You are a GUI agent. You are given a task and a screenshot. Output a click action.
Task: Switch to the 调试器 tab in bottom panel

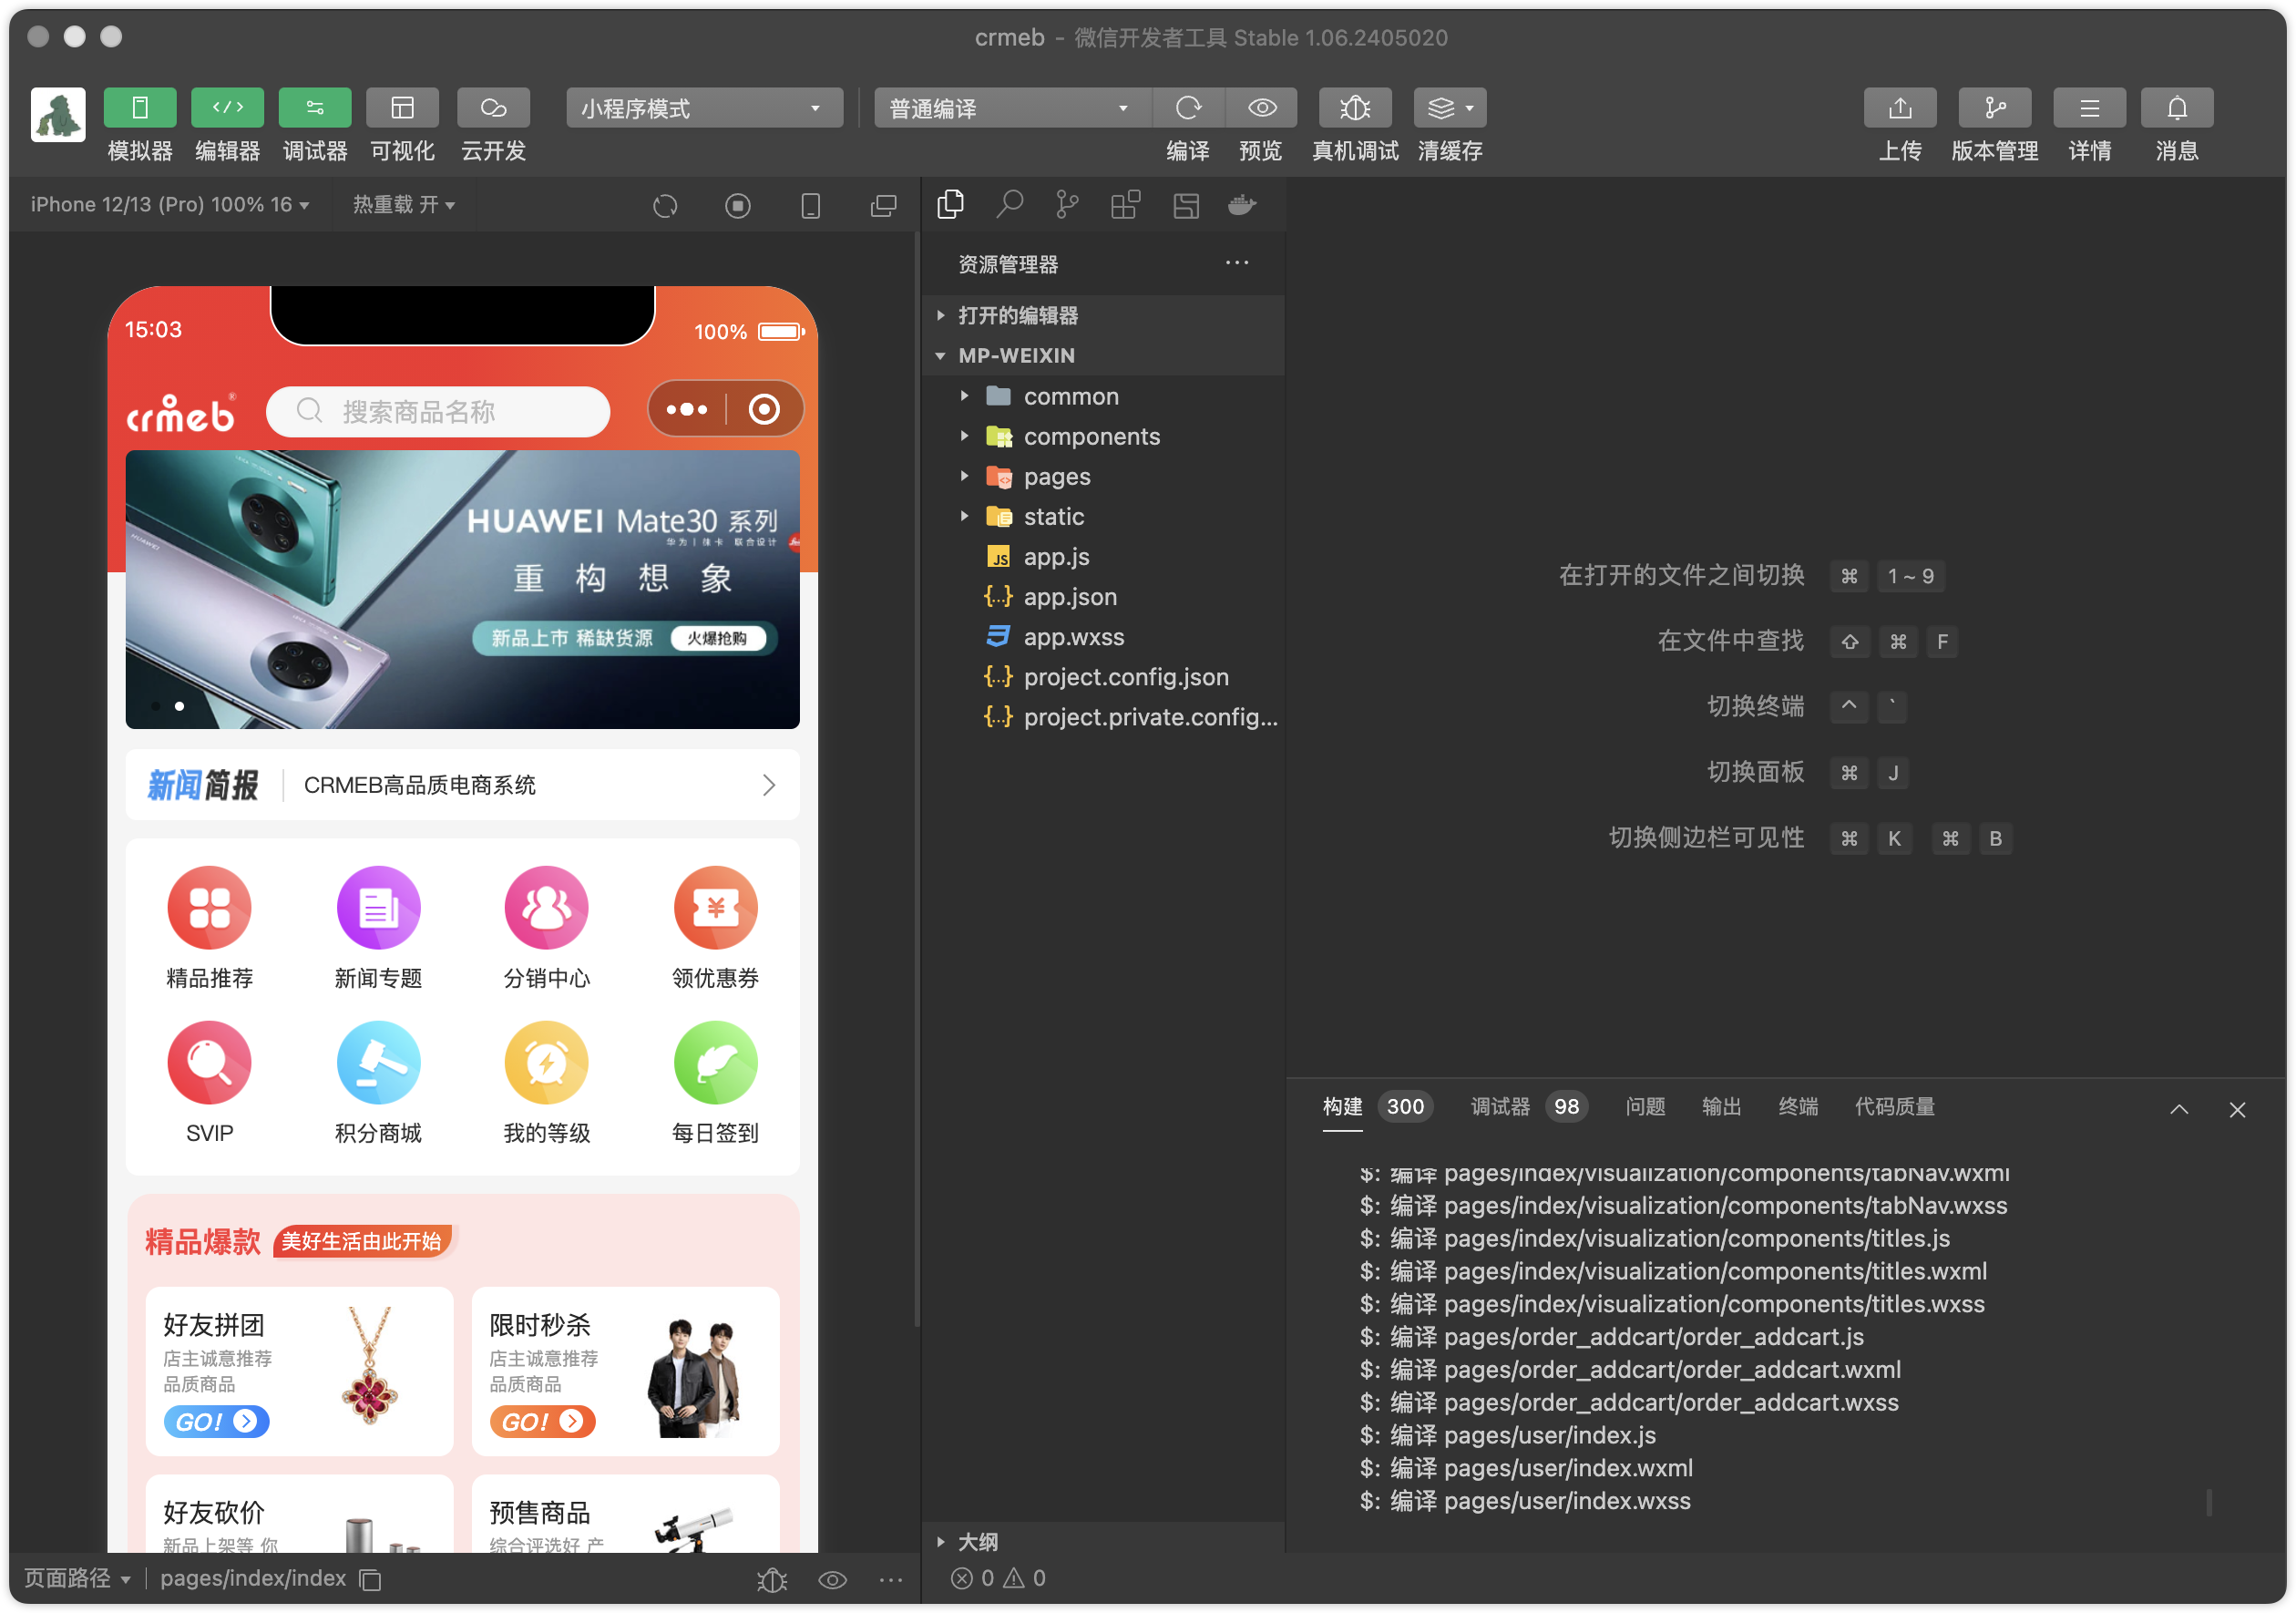point(1500,1107)
